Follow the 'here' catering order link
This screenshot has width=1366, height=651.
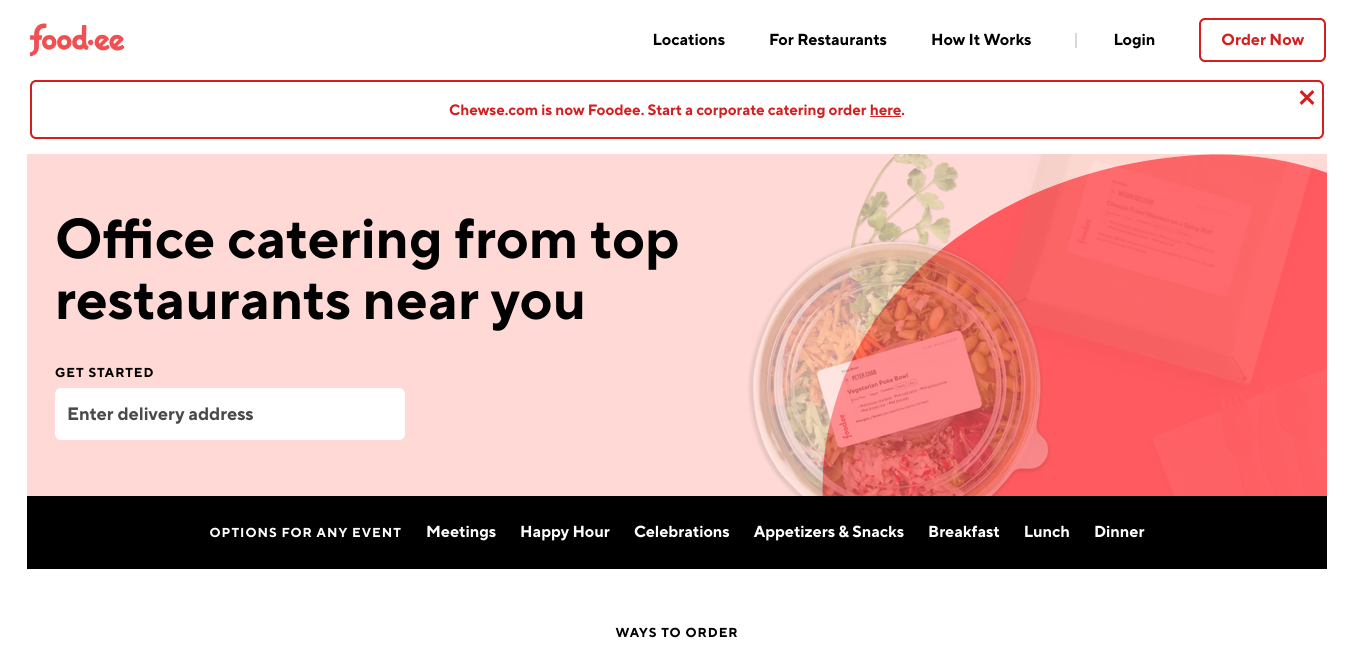point(885,111)
